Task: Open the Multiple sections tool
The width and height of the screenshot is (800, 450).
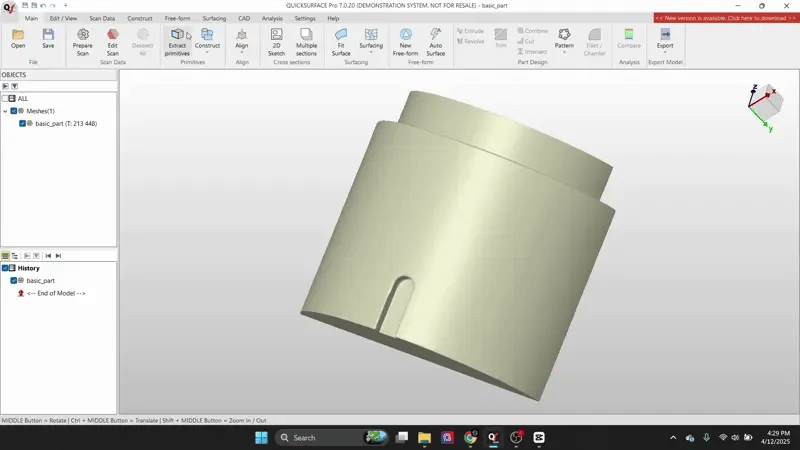Action: [x=306, y=39]
